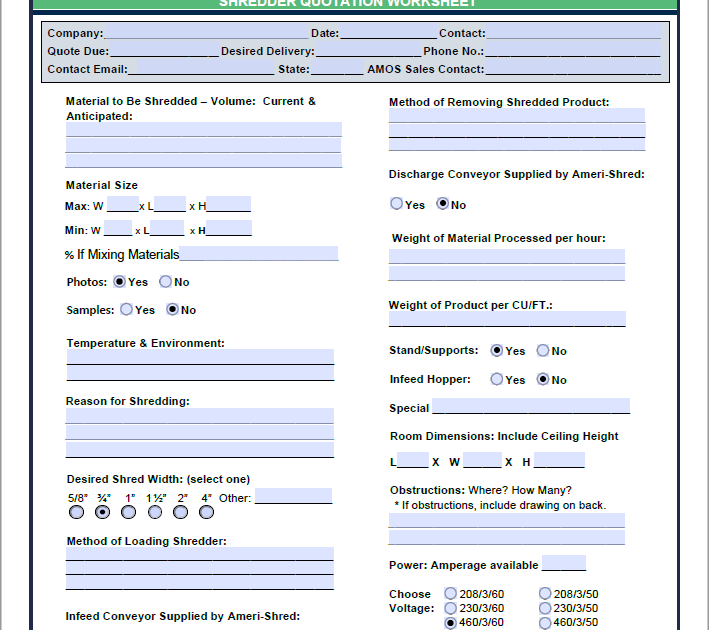The image size is (709, 630).
Task: Click the Phone No. field
Action: 572,49
